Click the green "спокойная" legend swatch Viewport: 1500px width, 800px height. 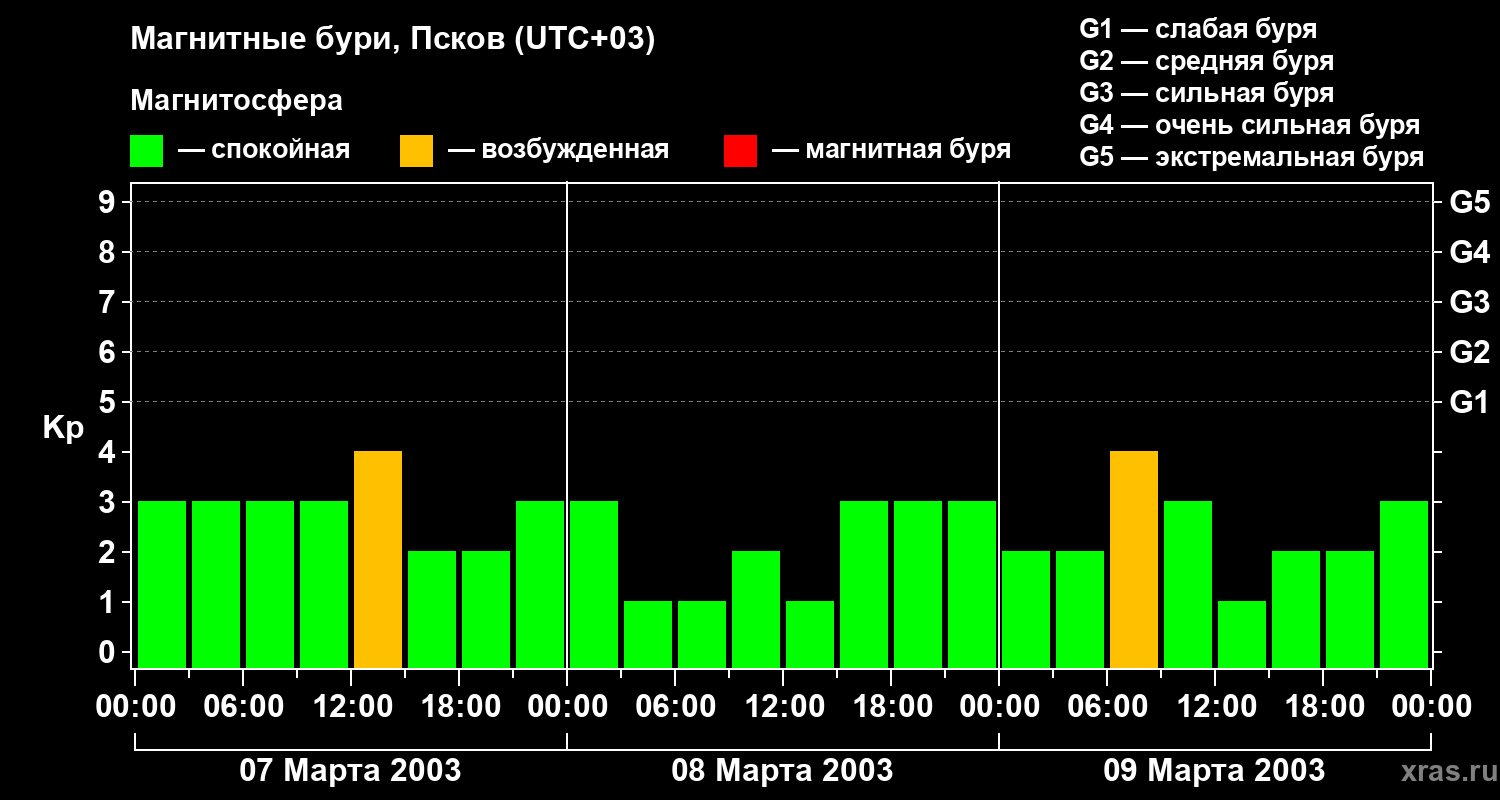(147, 151)
